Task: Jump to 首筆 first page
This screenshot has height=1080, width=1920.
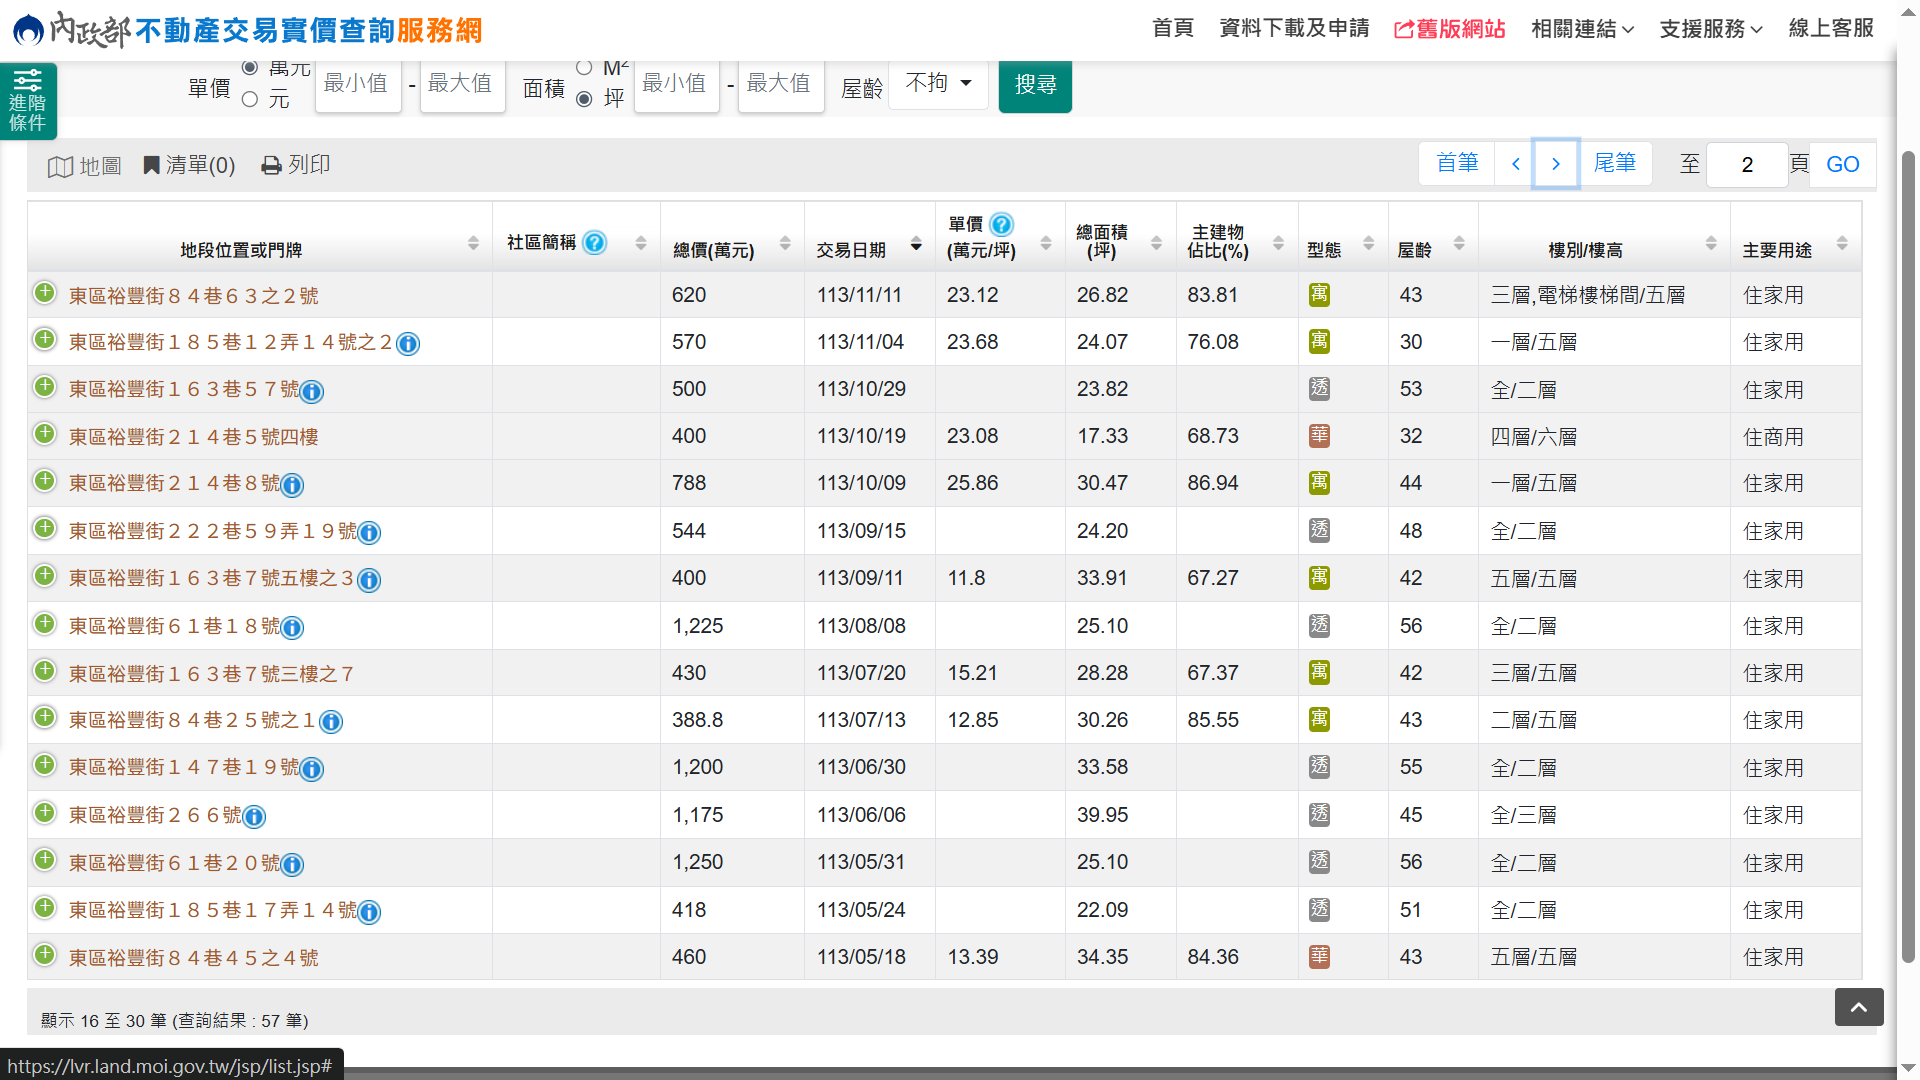Action: [1456, 163]
